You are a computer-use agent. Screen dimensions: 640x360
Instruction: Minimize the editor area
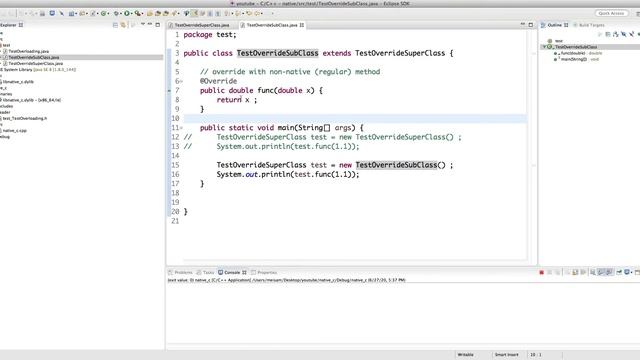pyautogui.click(x=522, y=25)
